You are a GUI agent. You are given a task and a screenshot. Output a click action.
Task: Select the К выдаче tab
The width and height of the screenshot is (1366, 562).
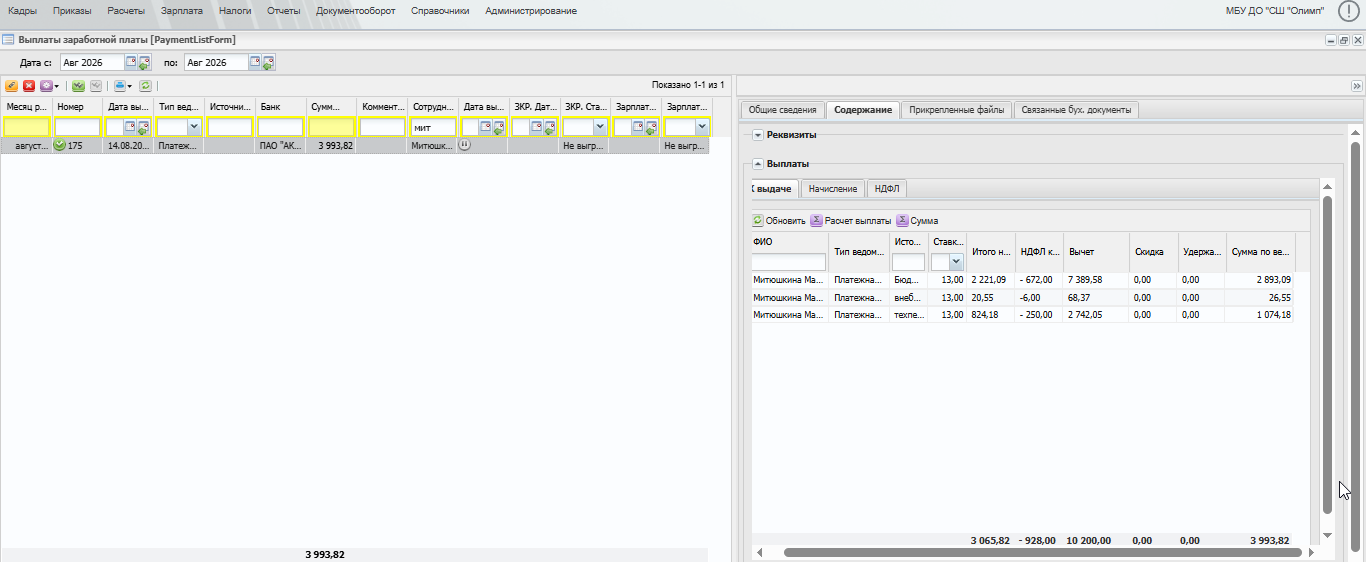(775, 189)
